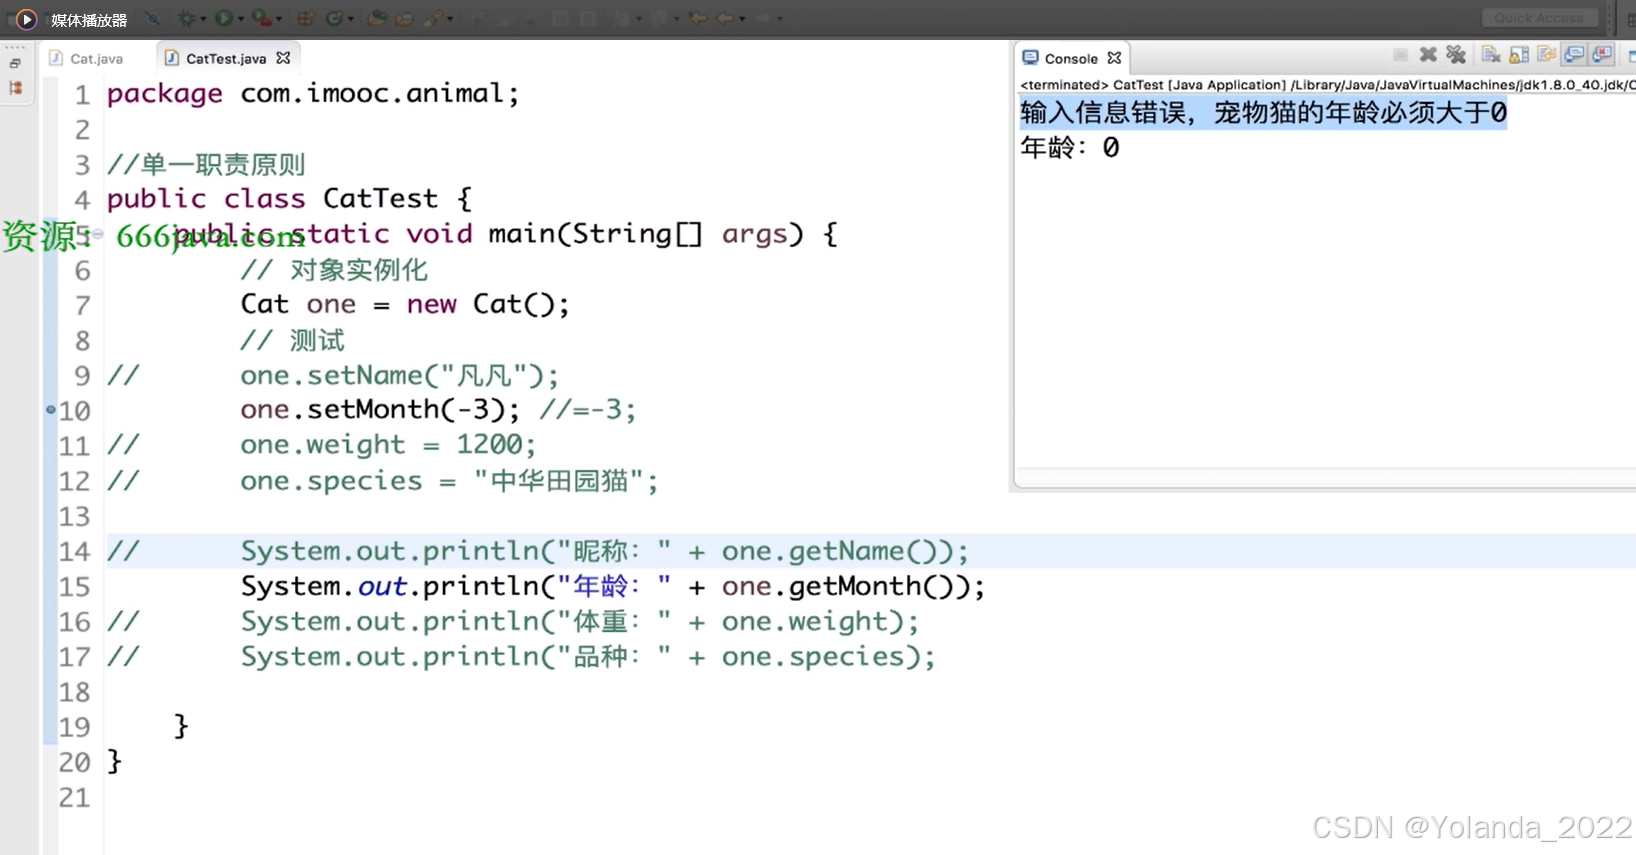Screen dimensions: 1636x855
Task: Click the Skip All Breakpoints icon
Action: tap(152, 18)
